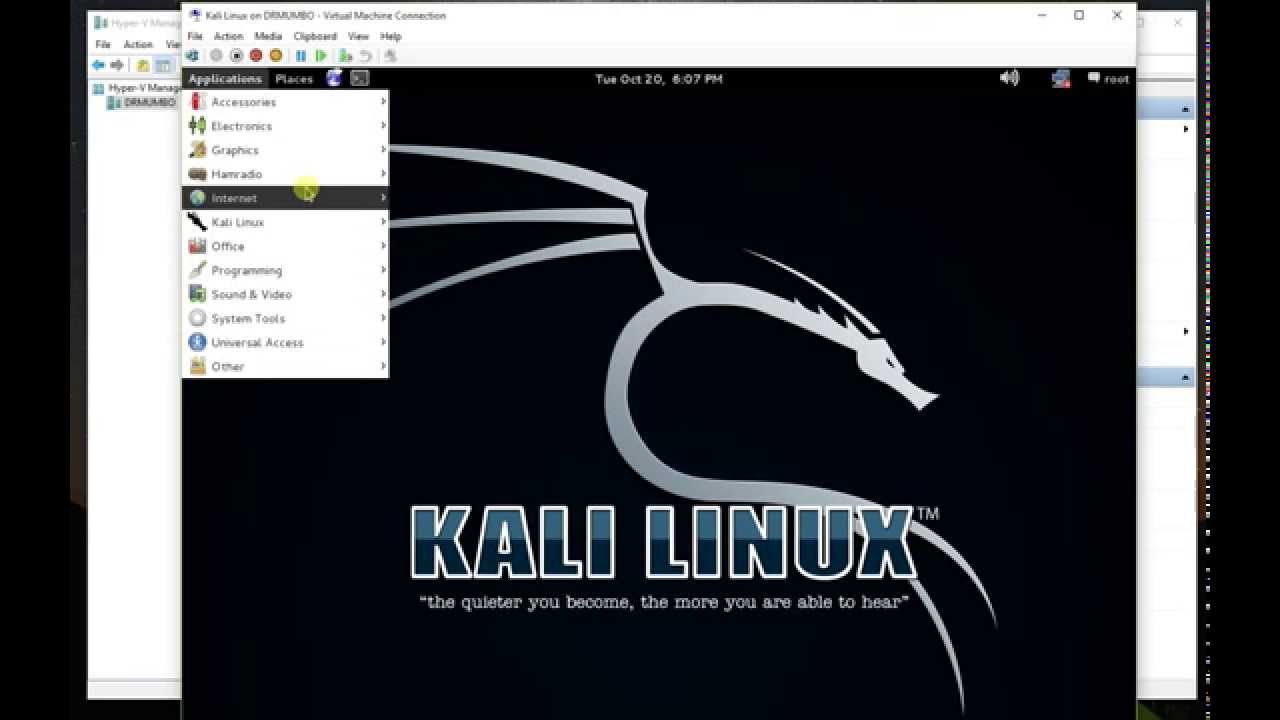Open the Universal Access category
Viewport: 1280px width, 720px height.
click(285, 342)
